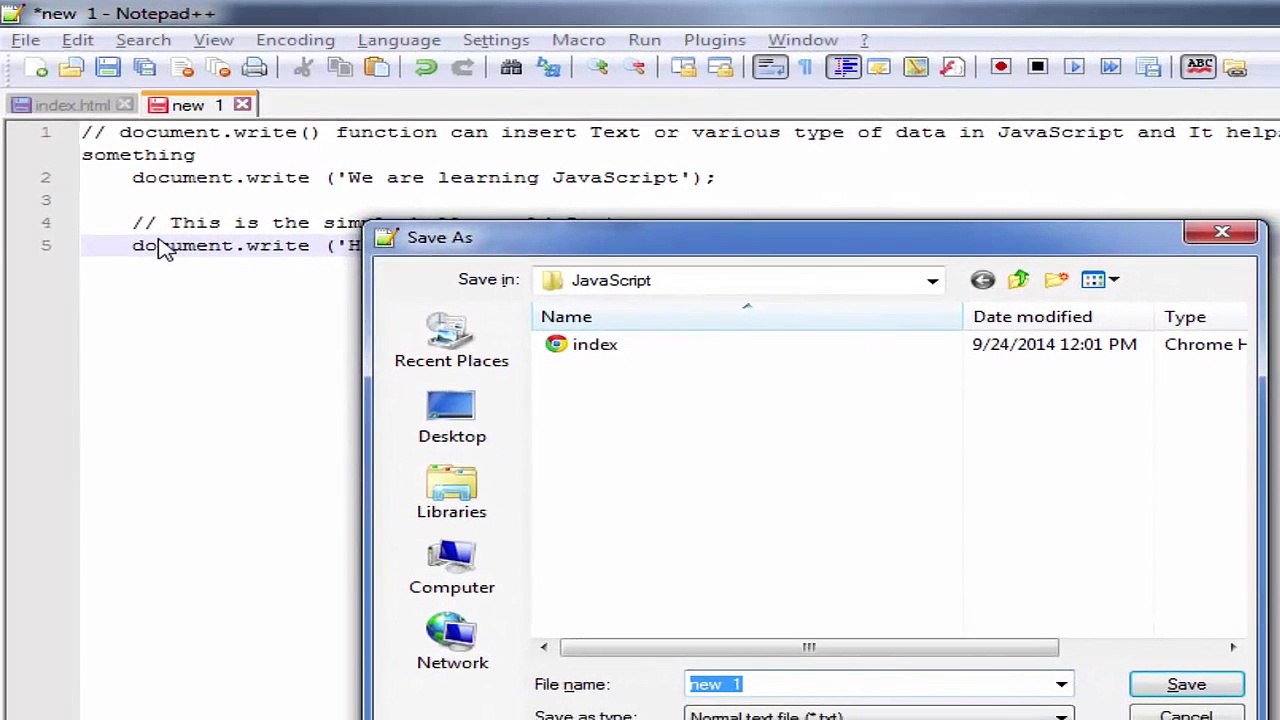Expand the Save in folder dropdown
The width and height of the screenshot is (1280, 720).
pyautogui.click(x=932, y=280)
